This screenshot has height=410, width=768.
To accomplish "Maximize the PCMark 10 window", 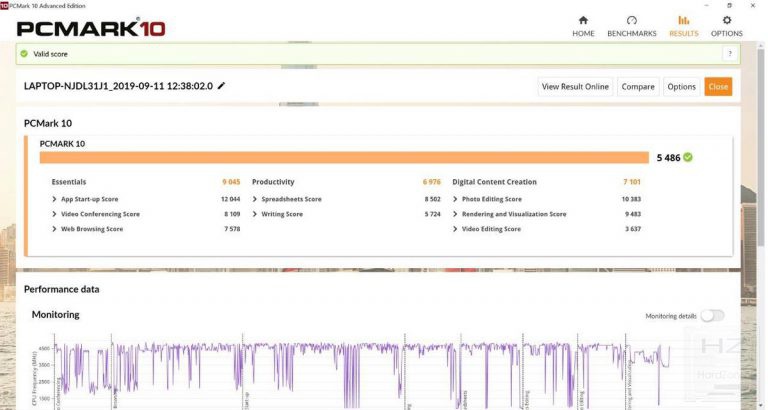I will (729, 5).
